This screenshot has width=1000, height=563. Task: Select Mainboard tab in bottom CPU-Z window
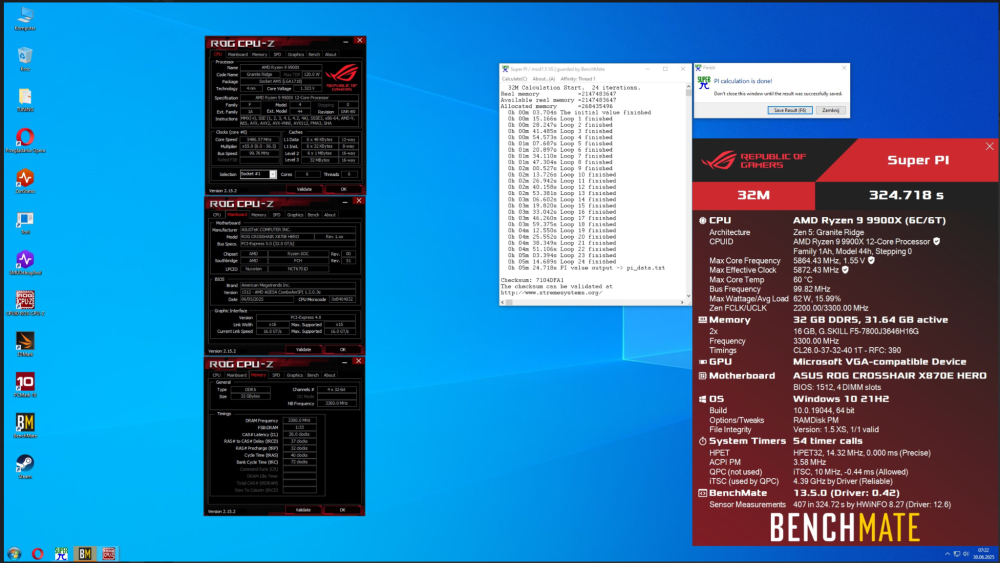pyautogui.click(x=236, y=376)
